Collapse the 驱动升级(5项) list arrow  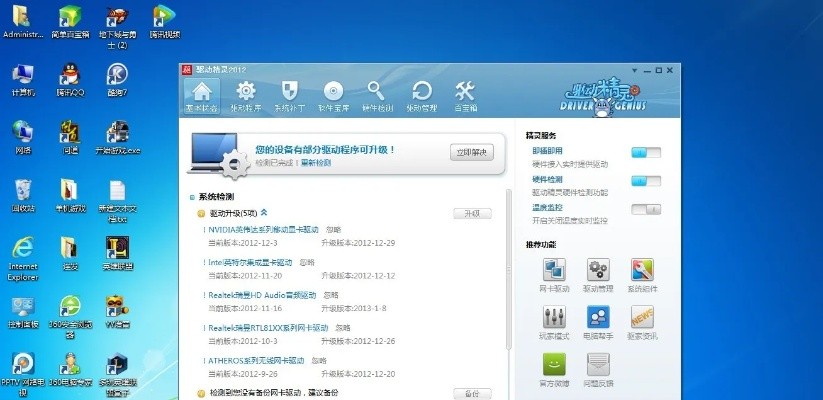(264, 212)
